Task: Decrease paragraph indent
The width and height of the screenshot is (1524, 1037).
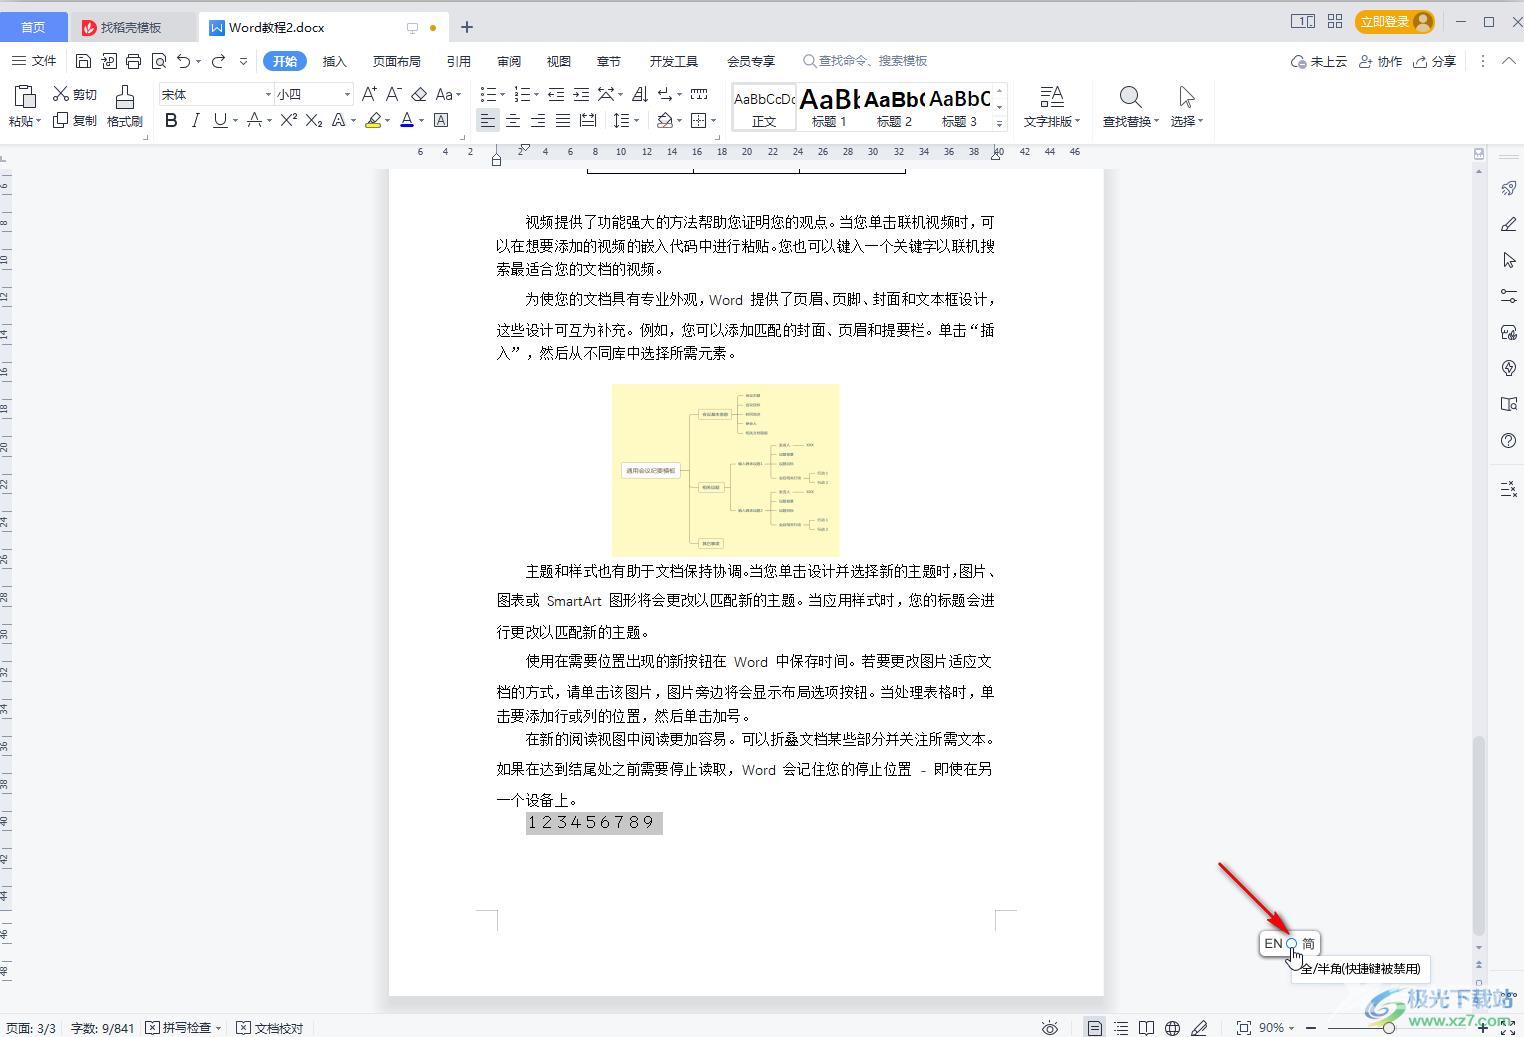Action: coord(556,94)
